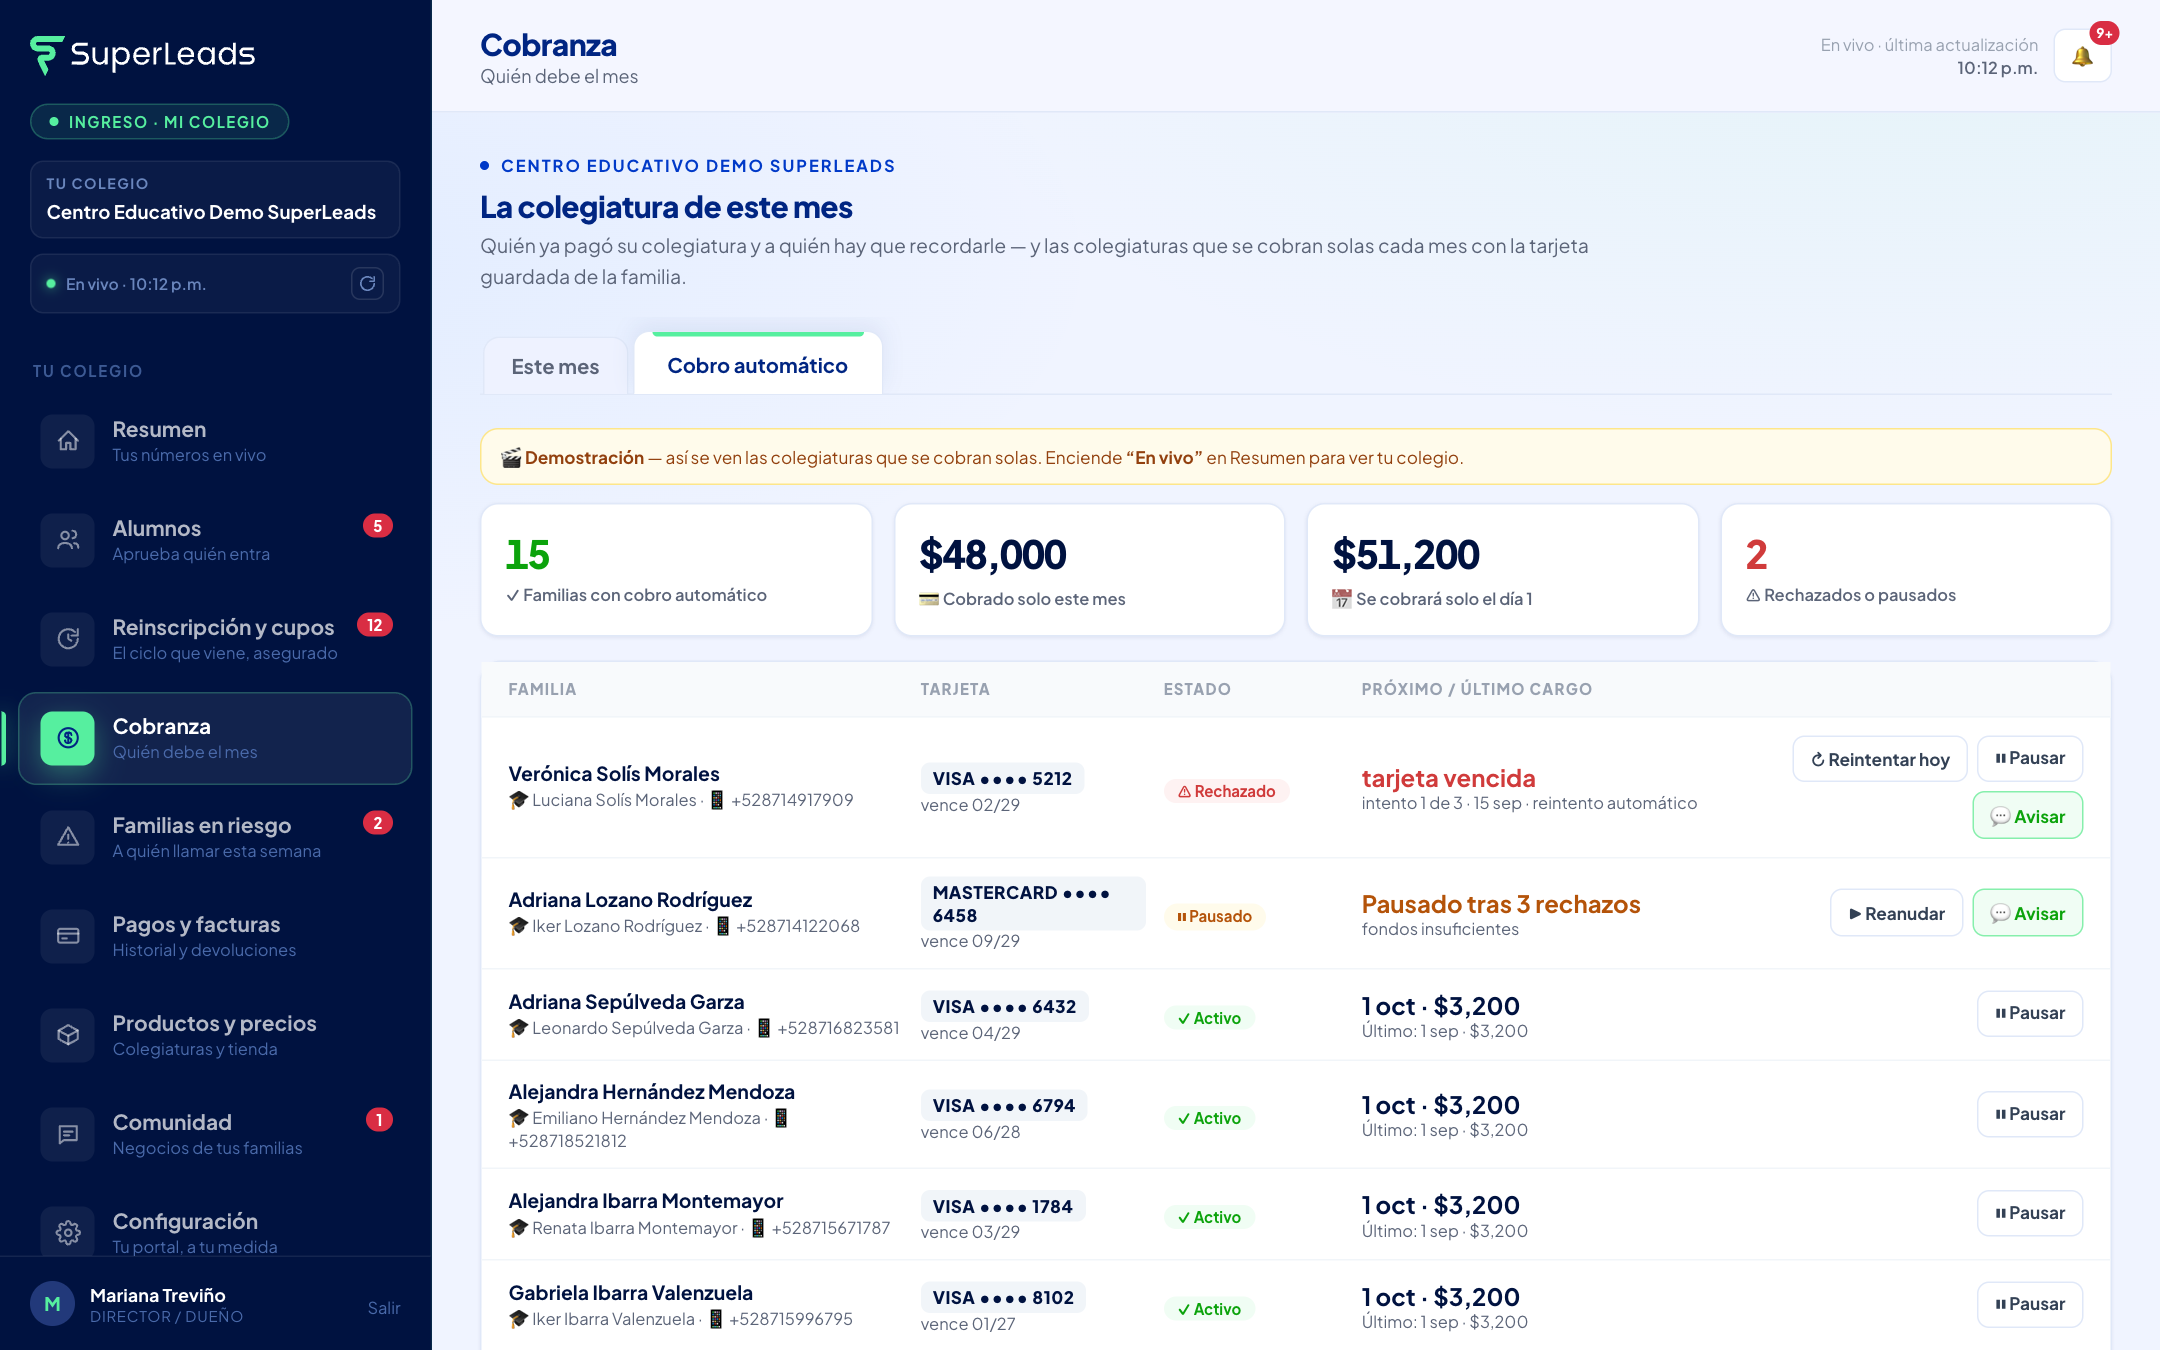The height and width of the screenshot is (1350, 2160).
Task: Click the $51,200 Se cobrará solo card
Action: 1502,570
